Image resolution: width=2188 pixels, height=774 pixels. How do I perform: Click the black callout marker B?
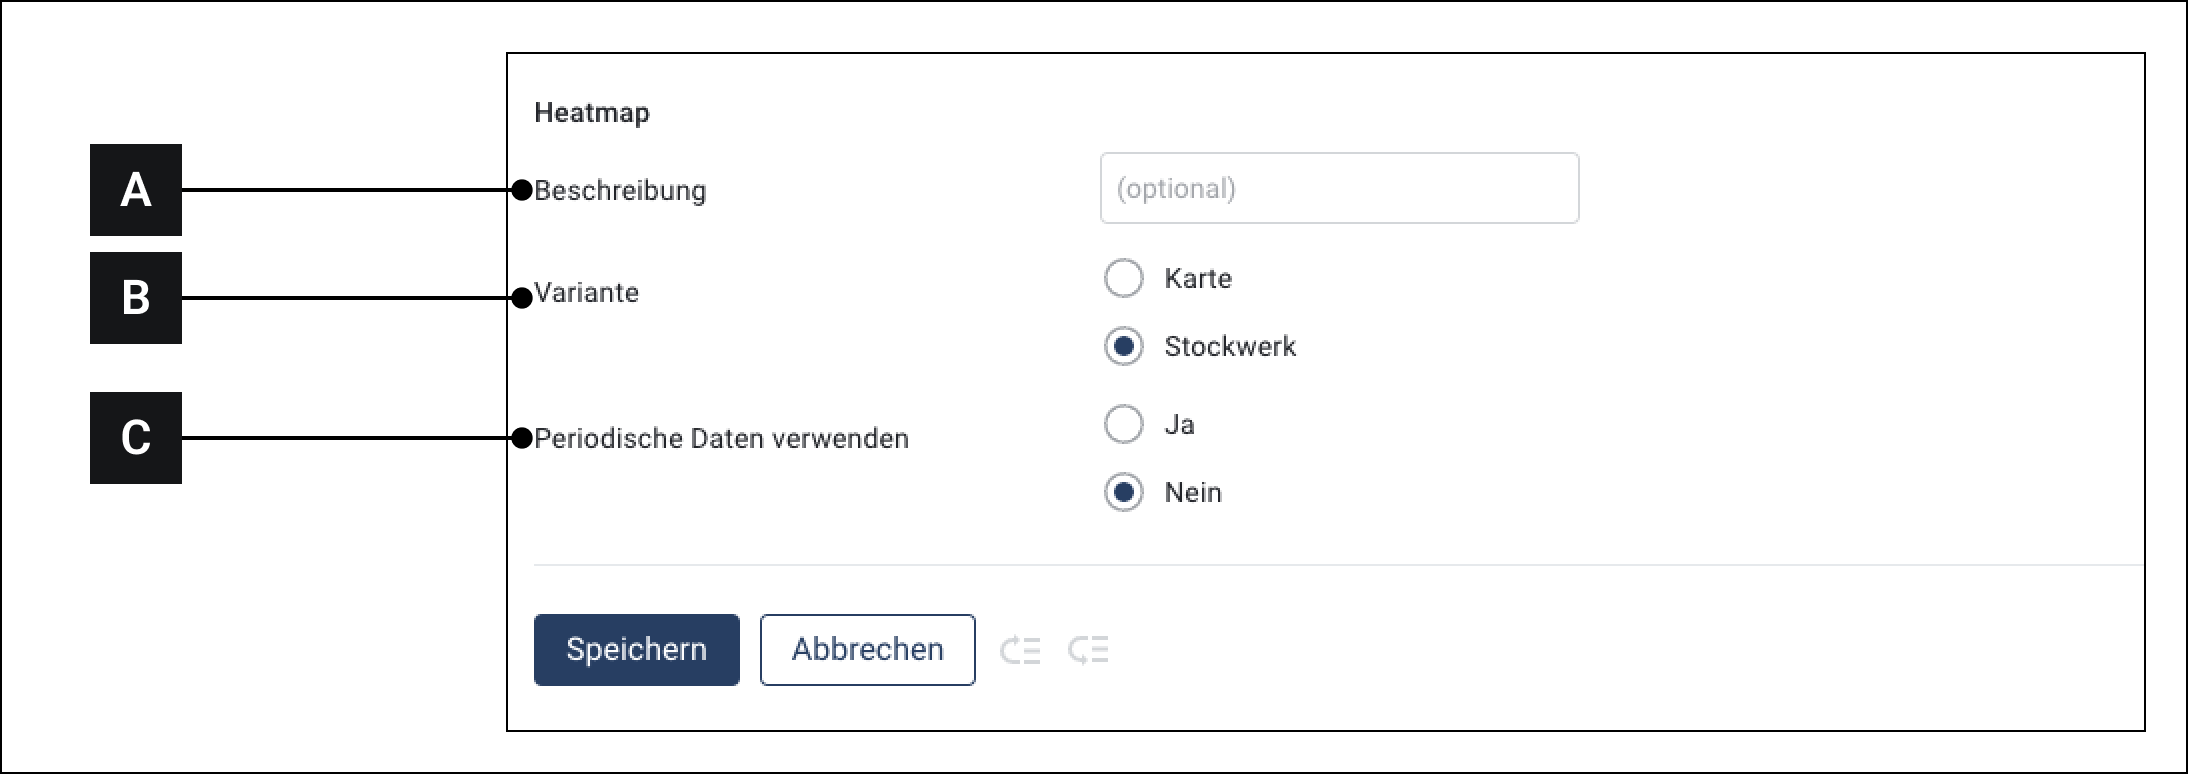coord(136,298)
